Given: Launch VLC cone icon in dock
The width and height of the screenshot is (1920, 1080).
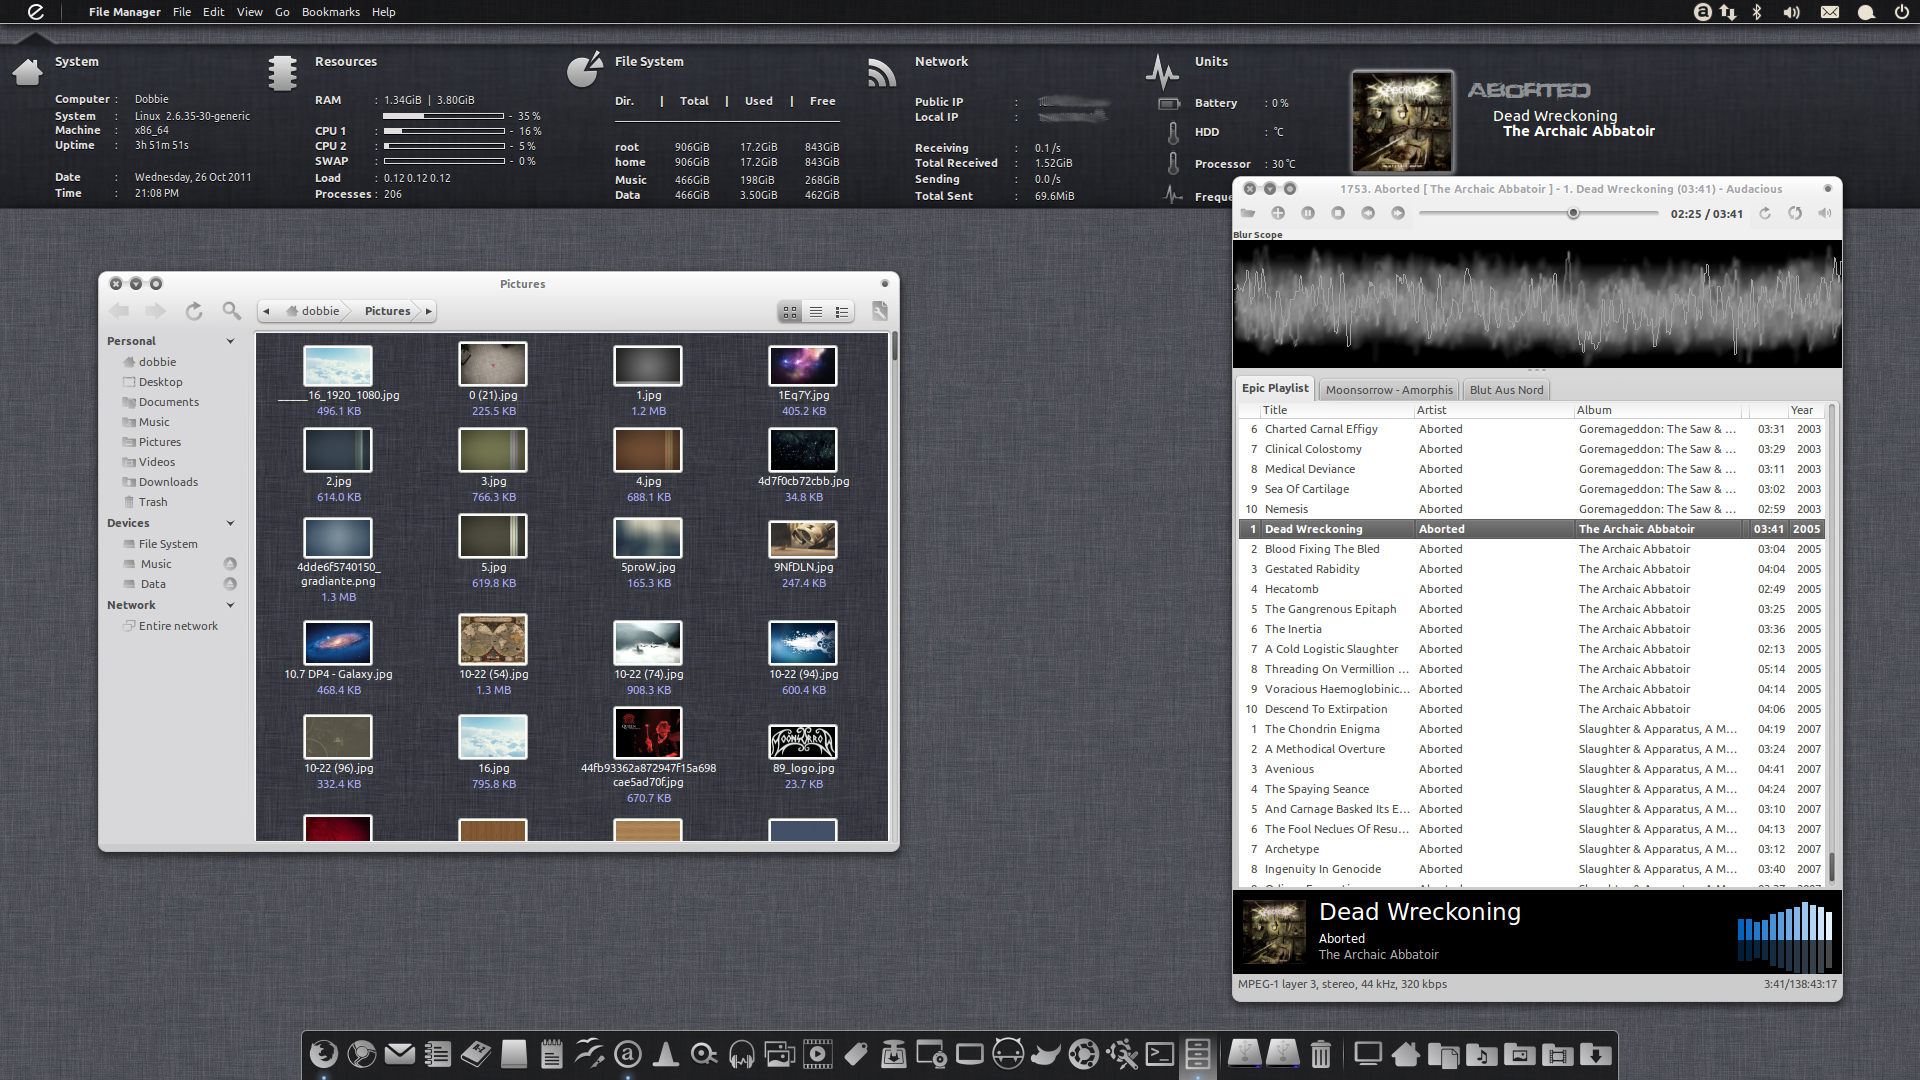Looking at the screenshot, I should tap(665, 1053).
